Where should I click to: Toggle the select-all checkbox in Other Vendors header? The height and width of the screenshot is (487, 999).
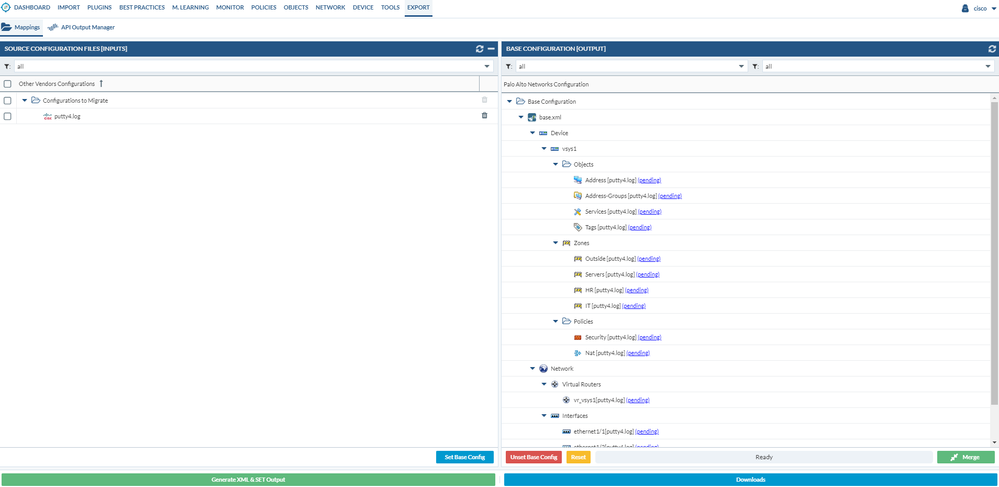click(8, 84)
